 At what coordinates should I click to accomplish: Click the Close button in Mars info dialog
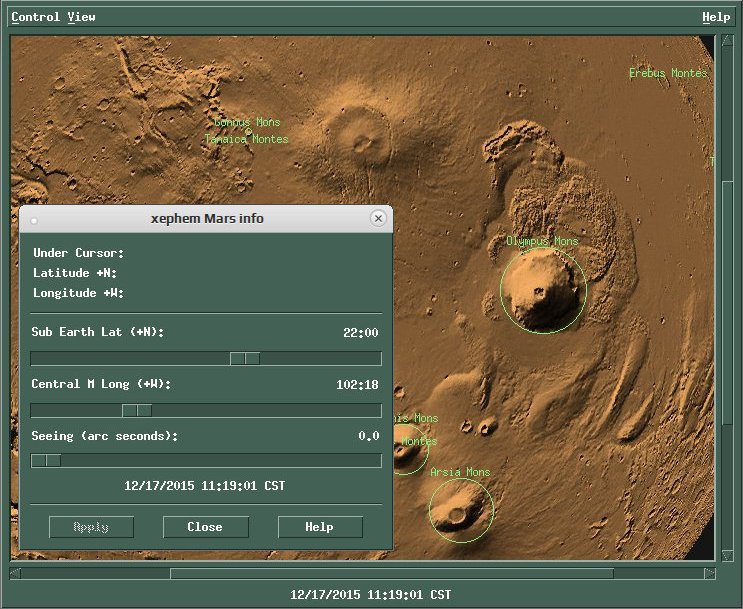pyautogui.click(x=206, y=527)
